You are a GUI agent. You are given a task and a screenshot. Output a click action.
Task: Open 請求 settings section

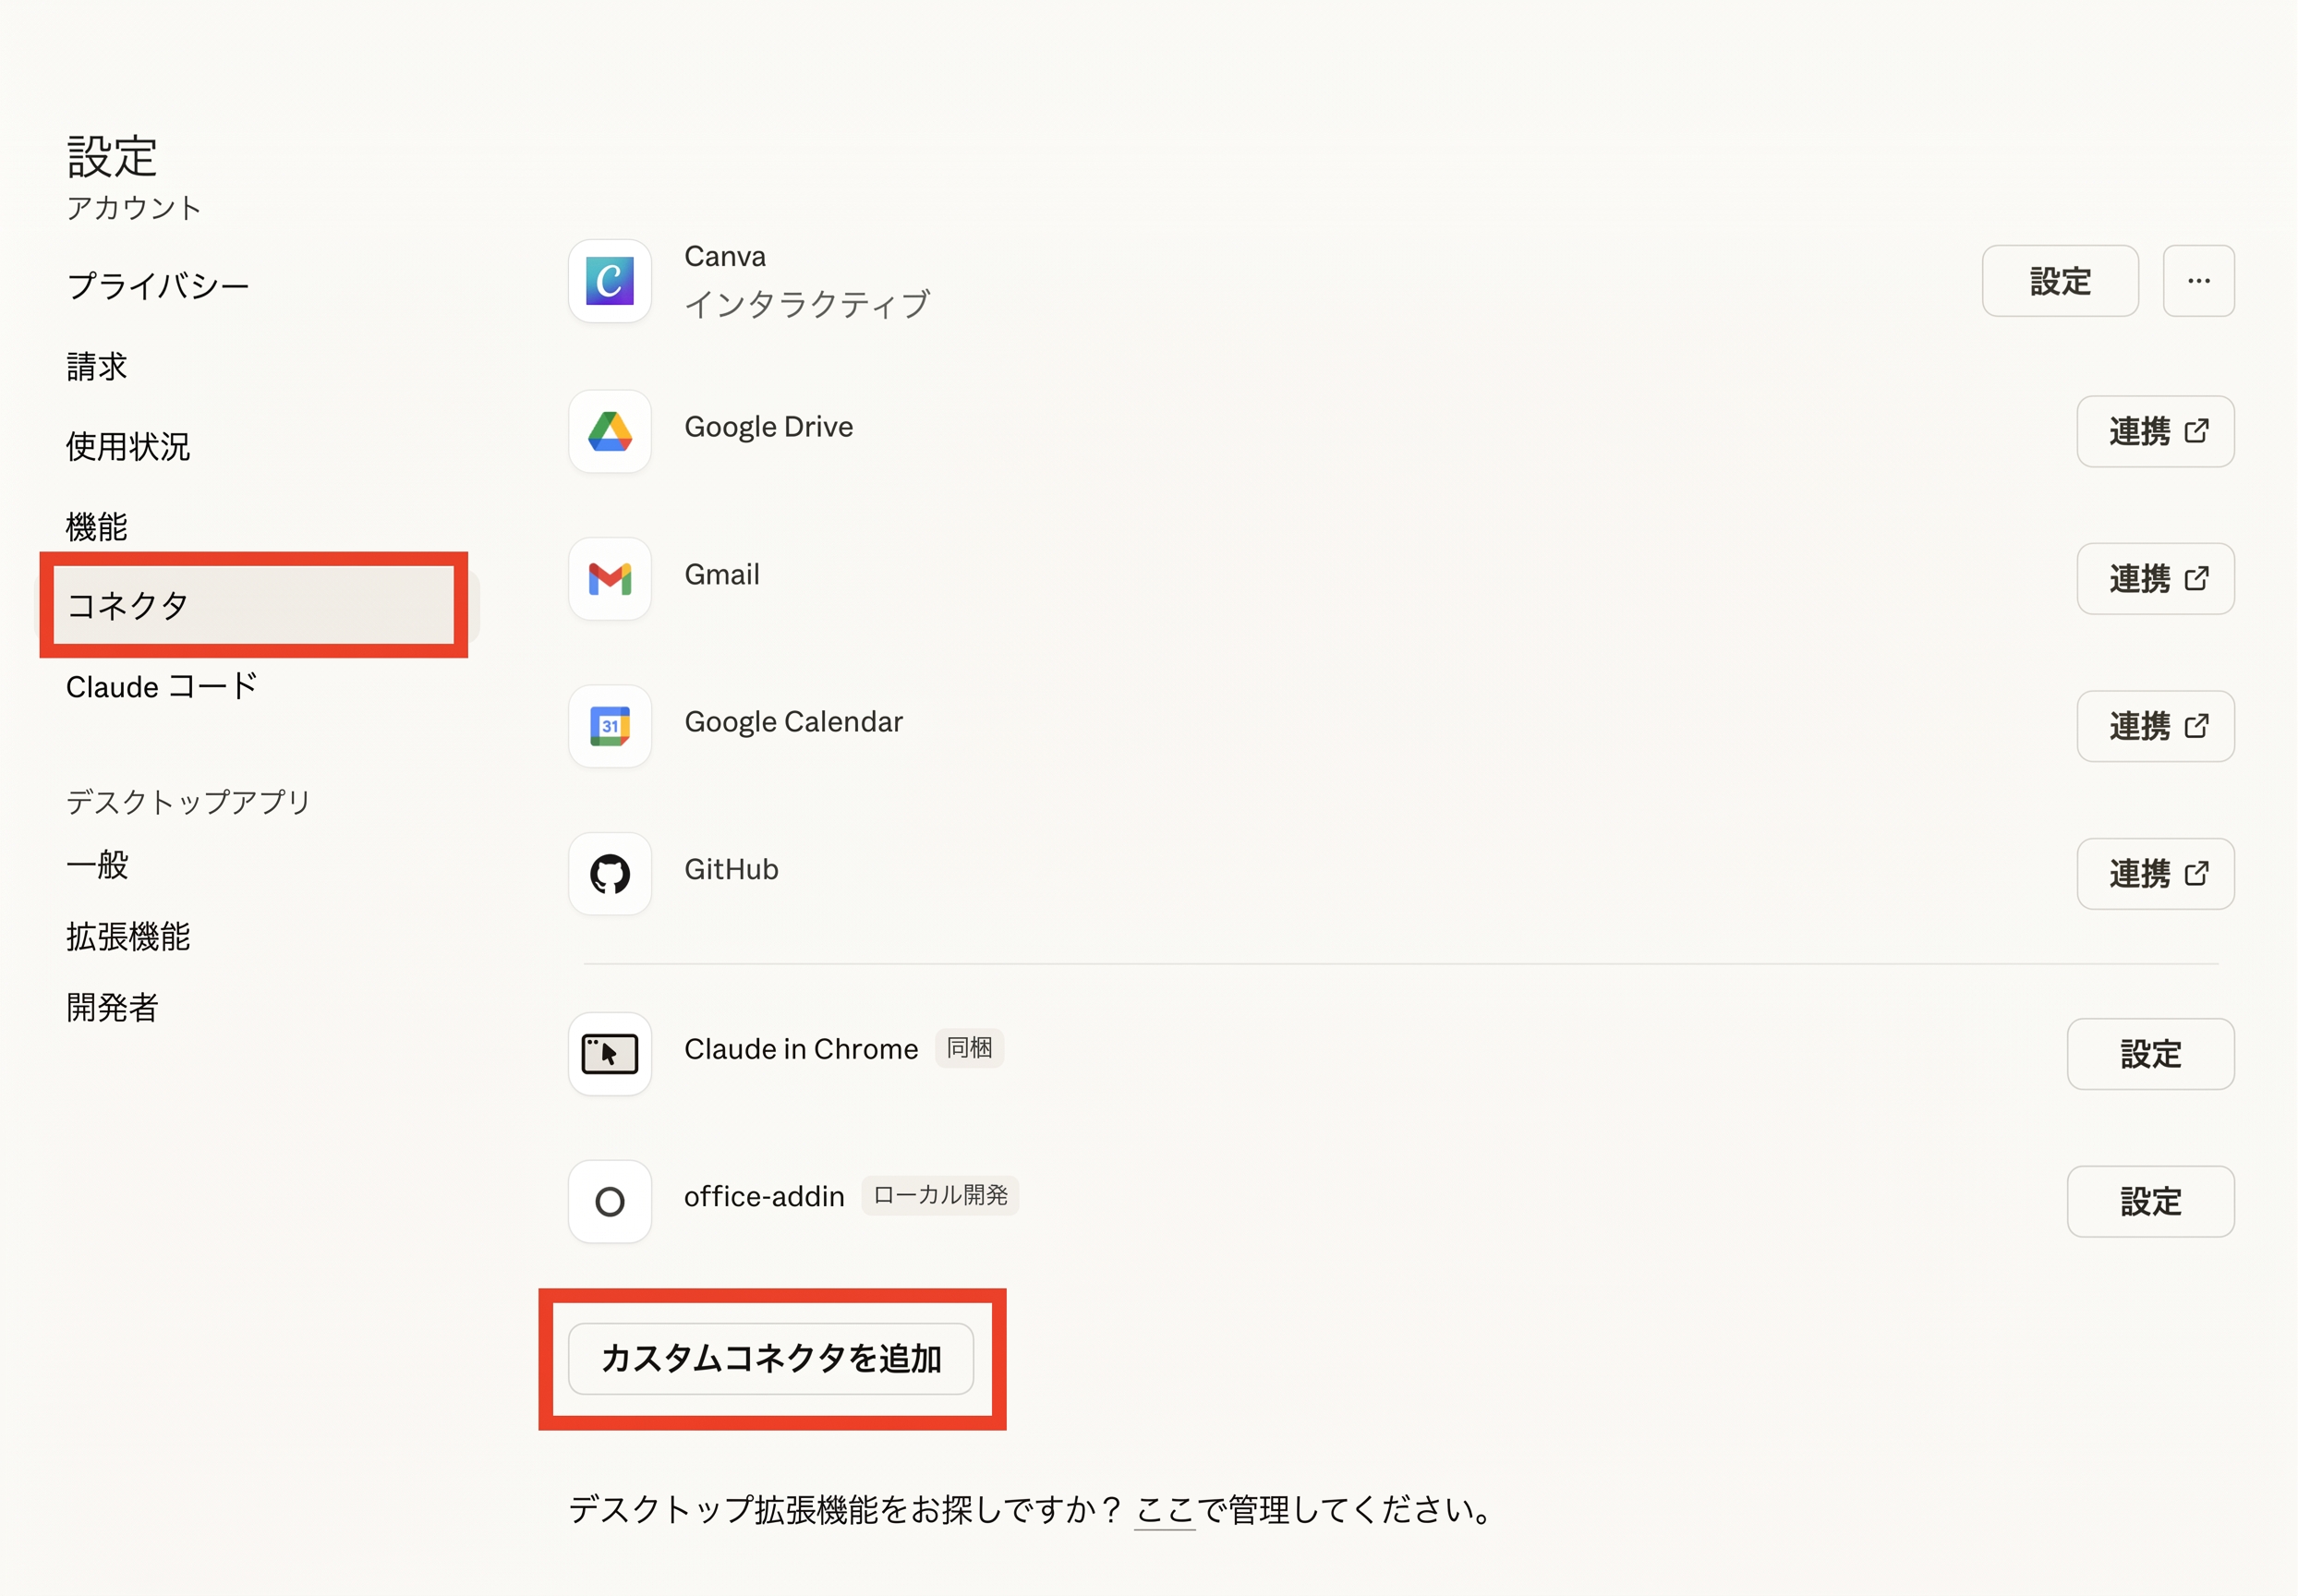tap(97, 366)
